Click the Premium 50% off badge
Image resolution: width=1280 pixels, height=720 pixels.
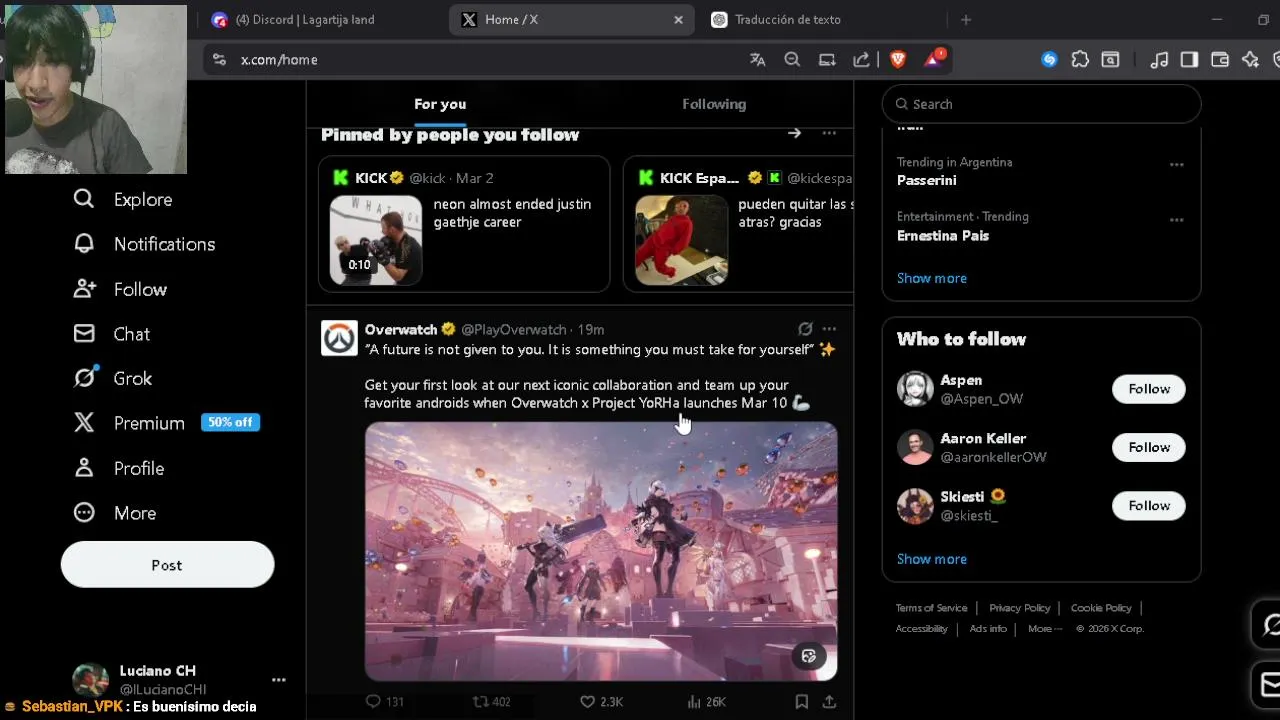230,422
